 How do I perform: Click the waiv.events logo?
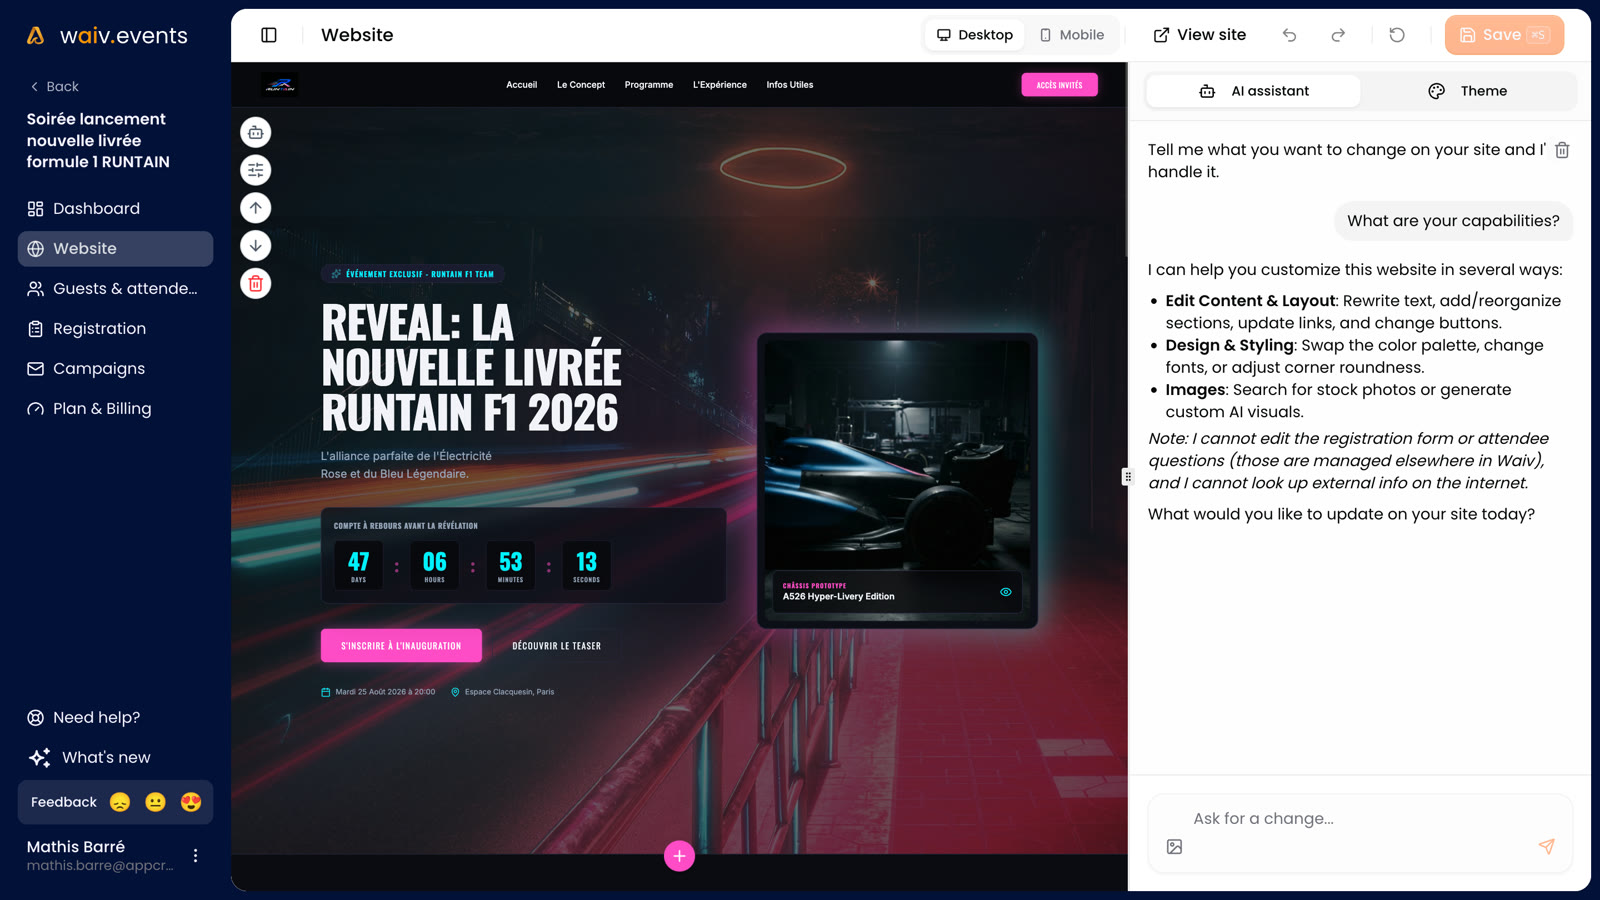click(107, 36)
